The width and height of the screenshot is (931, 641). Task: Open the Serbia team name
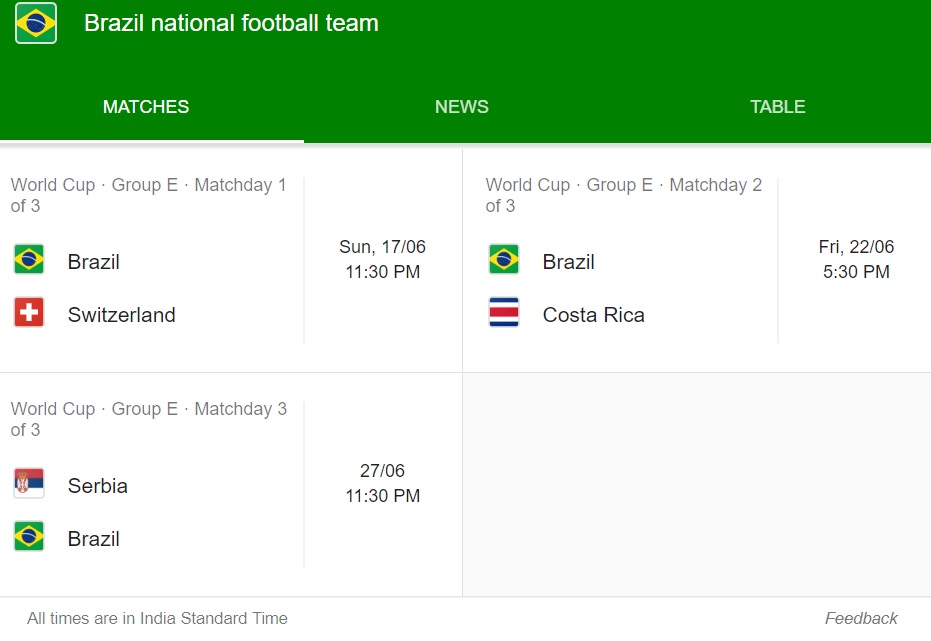pos(98,485)
